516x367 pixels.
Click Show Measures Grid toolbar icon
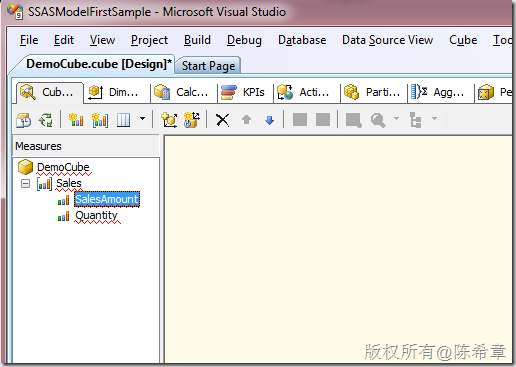(123, 120)
